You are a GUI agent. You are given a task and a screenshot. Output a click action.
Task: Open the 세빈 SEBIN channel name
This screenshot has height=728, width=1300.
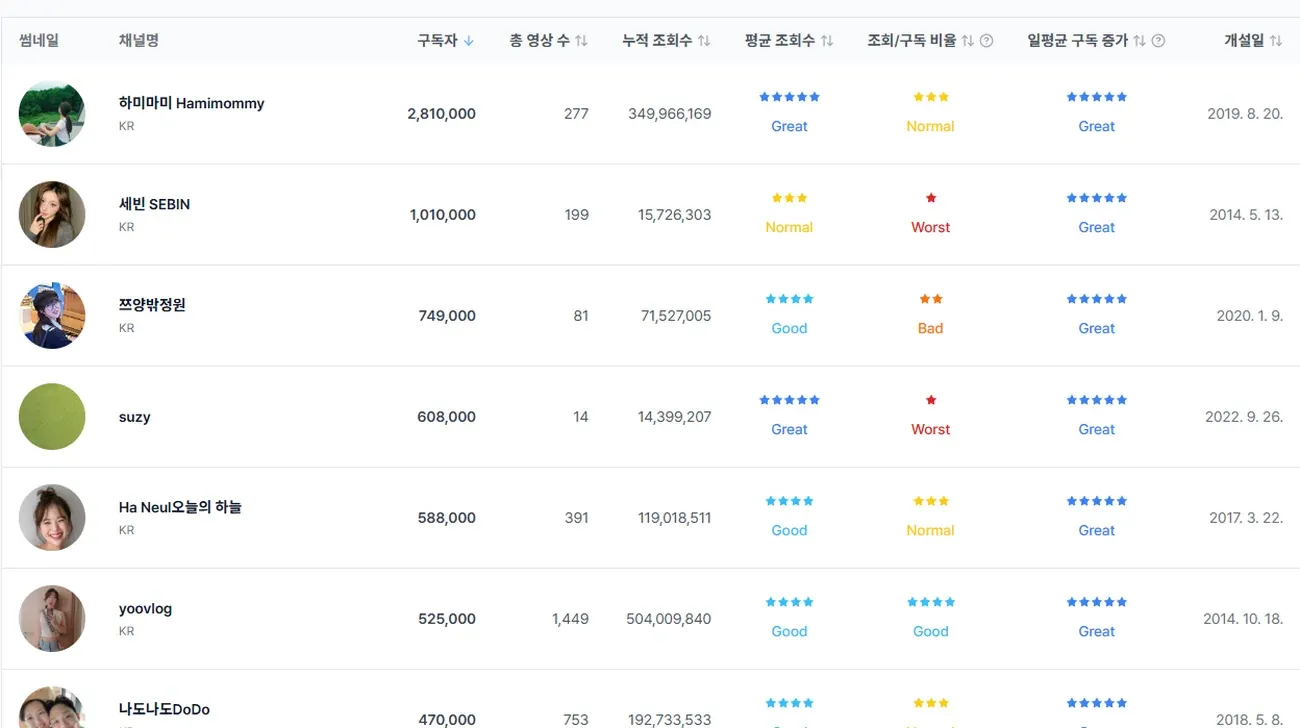154,204
